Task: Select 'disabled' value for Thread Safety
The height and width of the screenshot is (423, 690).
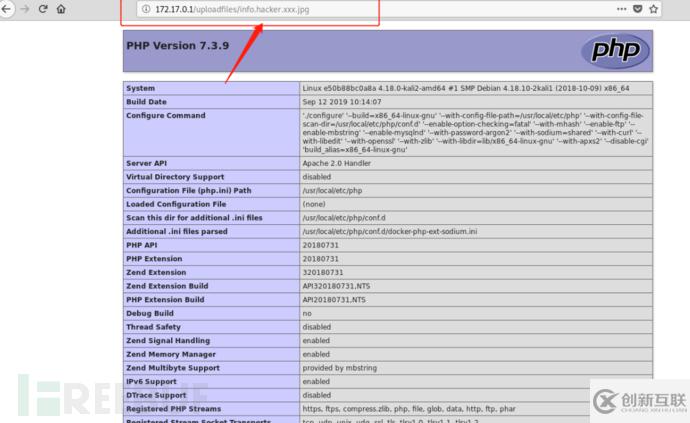Action: (x=316, y=327)
